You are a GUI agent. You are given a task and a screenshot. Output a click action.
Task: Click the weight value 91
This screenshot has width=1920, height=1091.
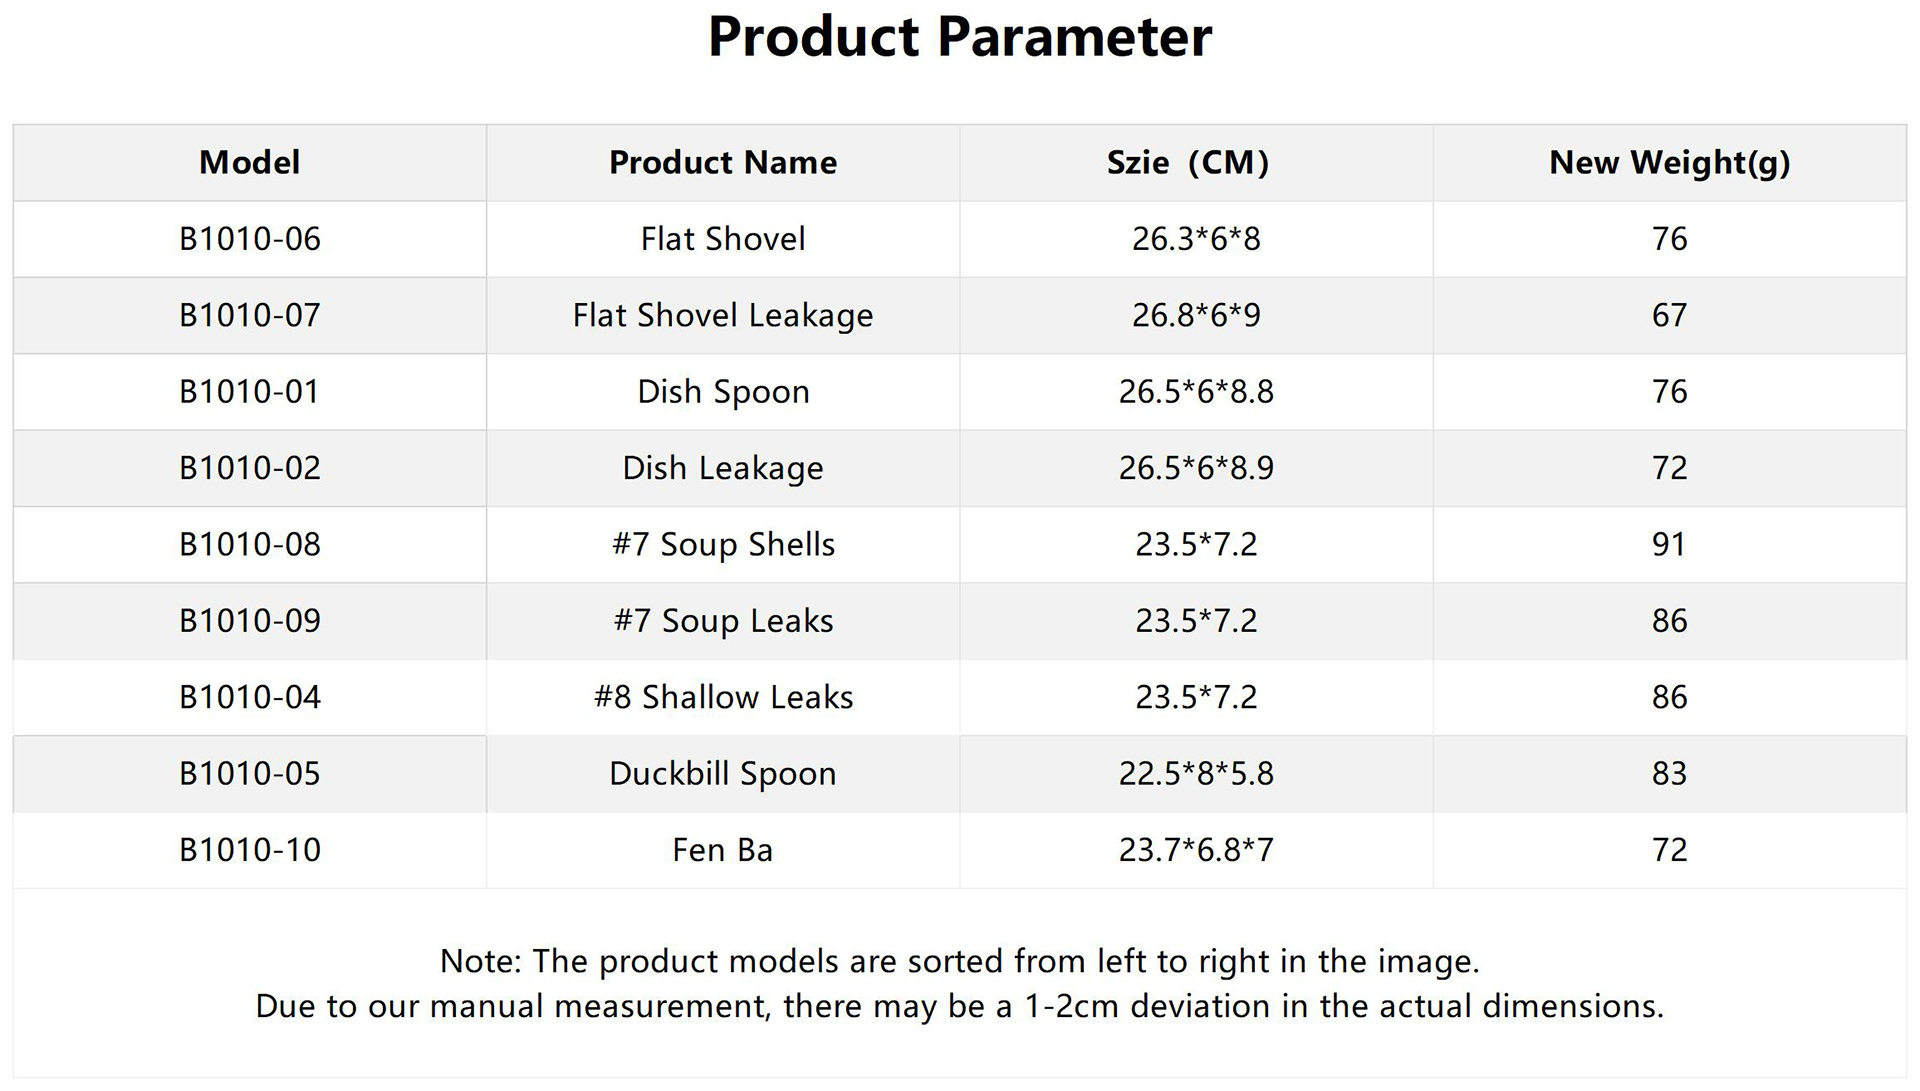click(x=1669, y=545)
